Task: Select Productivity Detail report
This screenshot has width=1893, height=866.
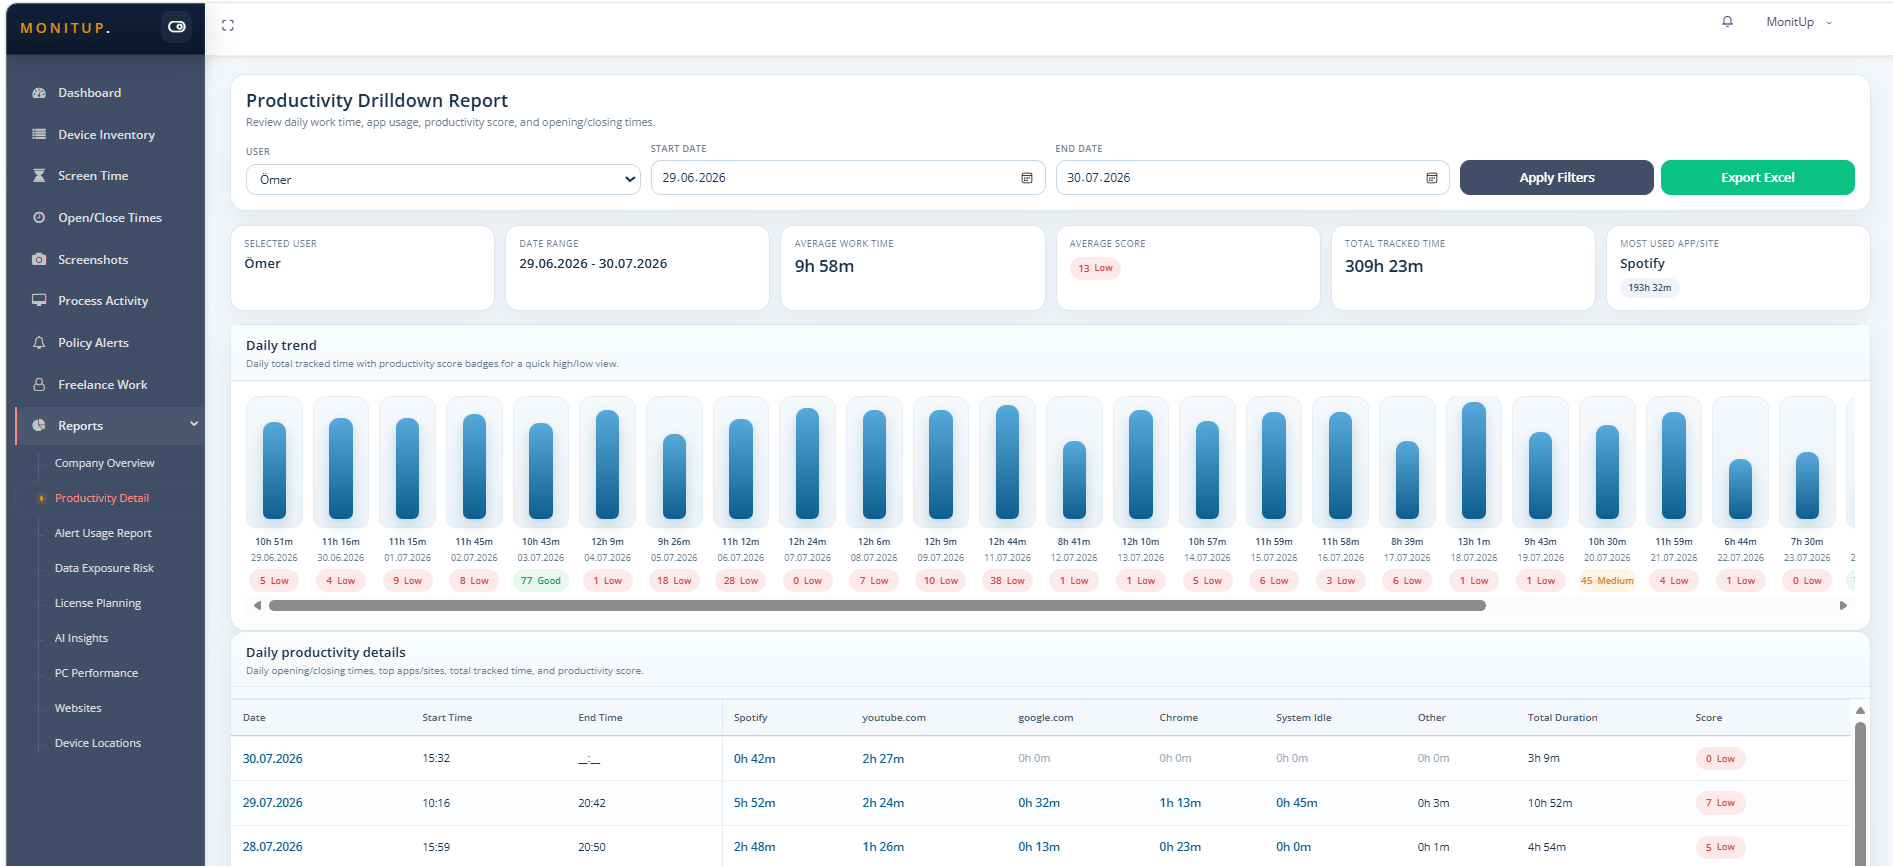Action: coord(101,498)
